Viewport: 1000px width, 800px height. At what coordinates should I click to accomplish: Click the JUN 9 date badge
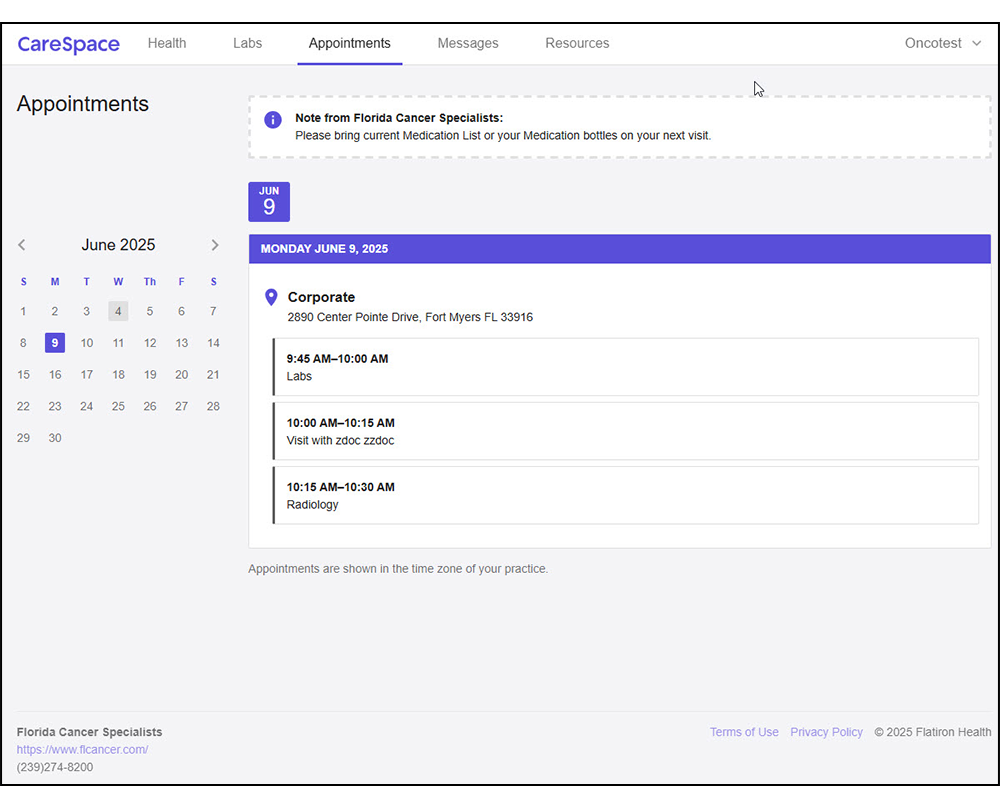(x=268, y=201)
